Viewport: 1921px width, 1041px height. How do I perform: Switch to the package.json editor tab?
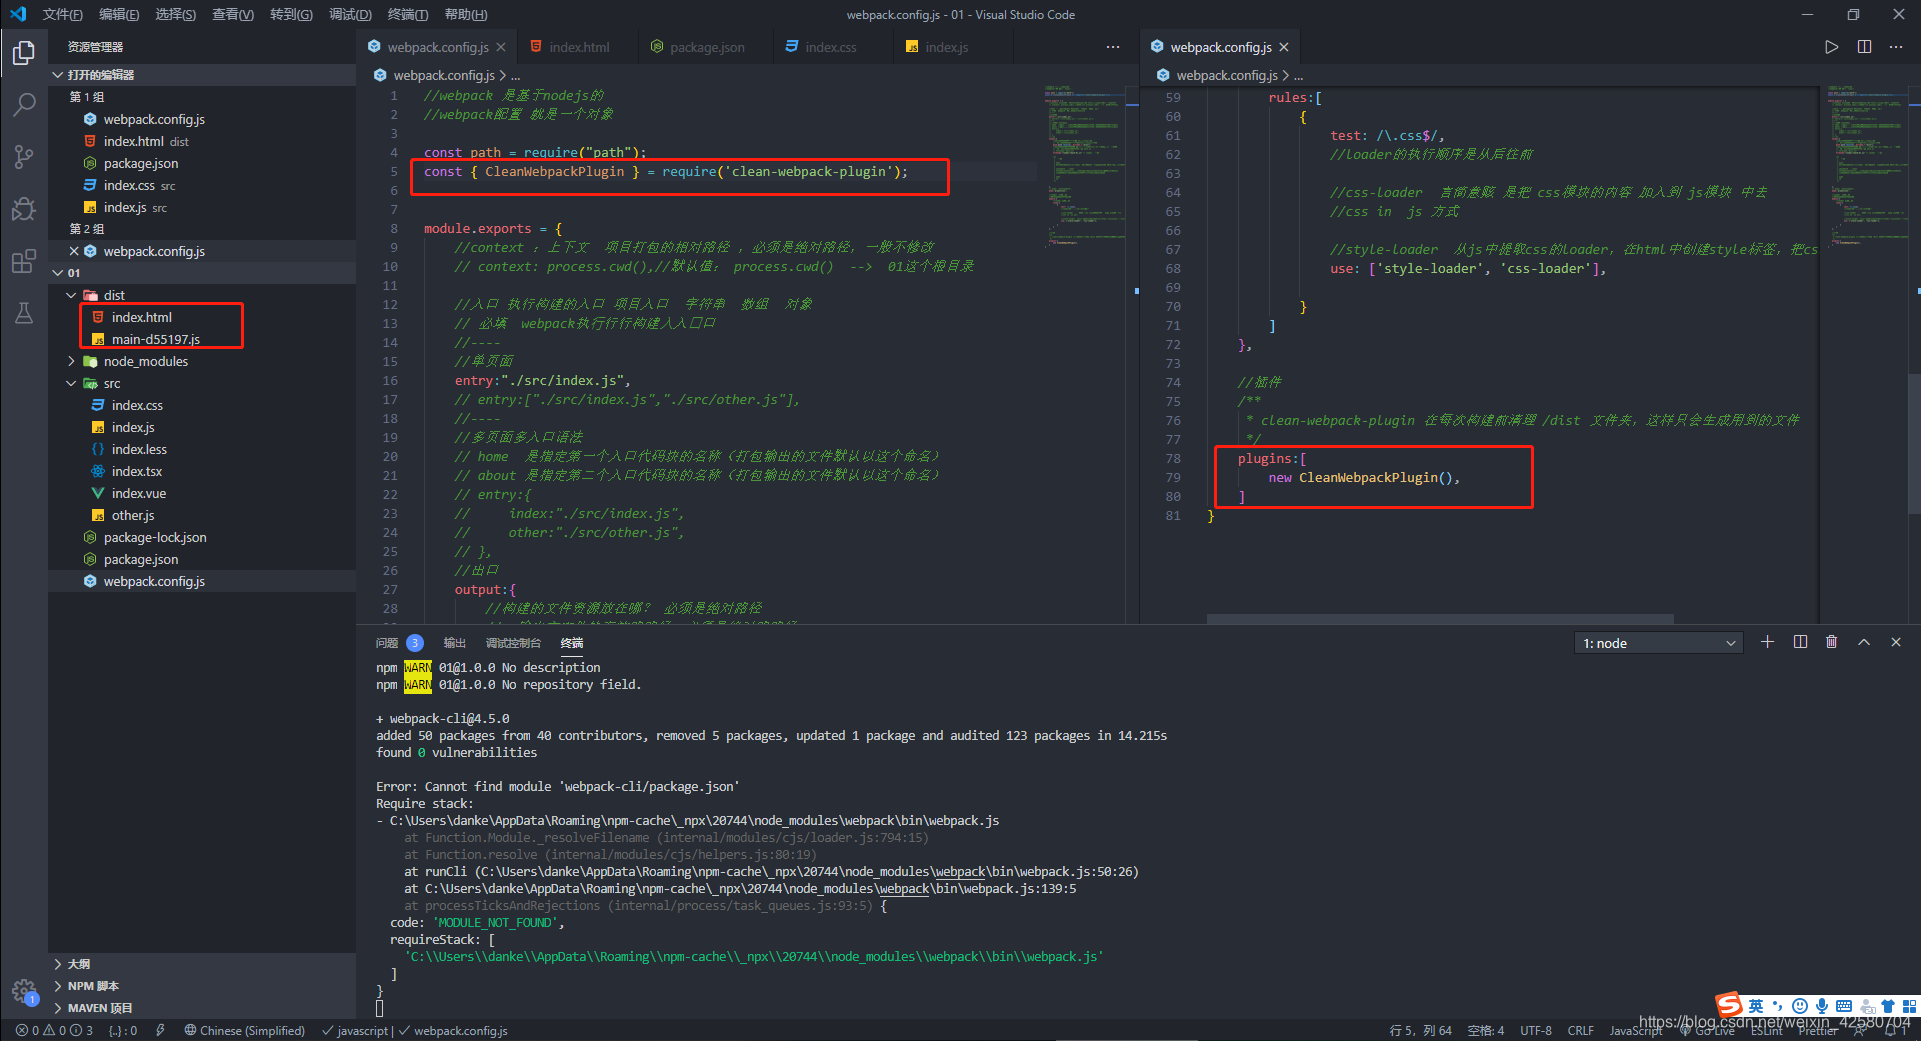pos(707,47)
